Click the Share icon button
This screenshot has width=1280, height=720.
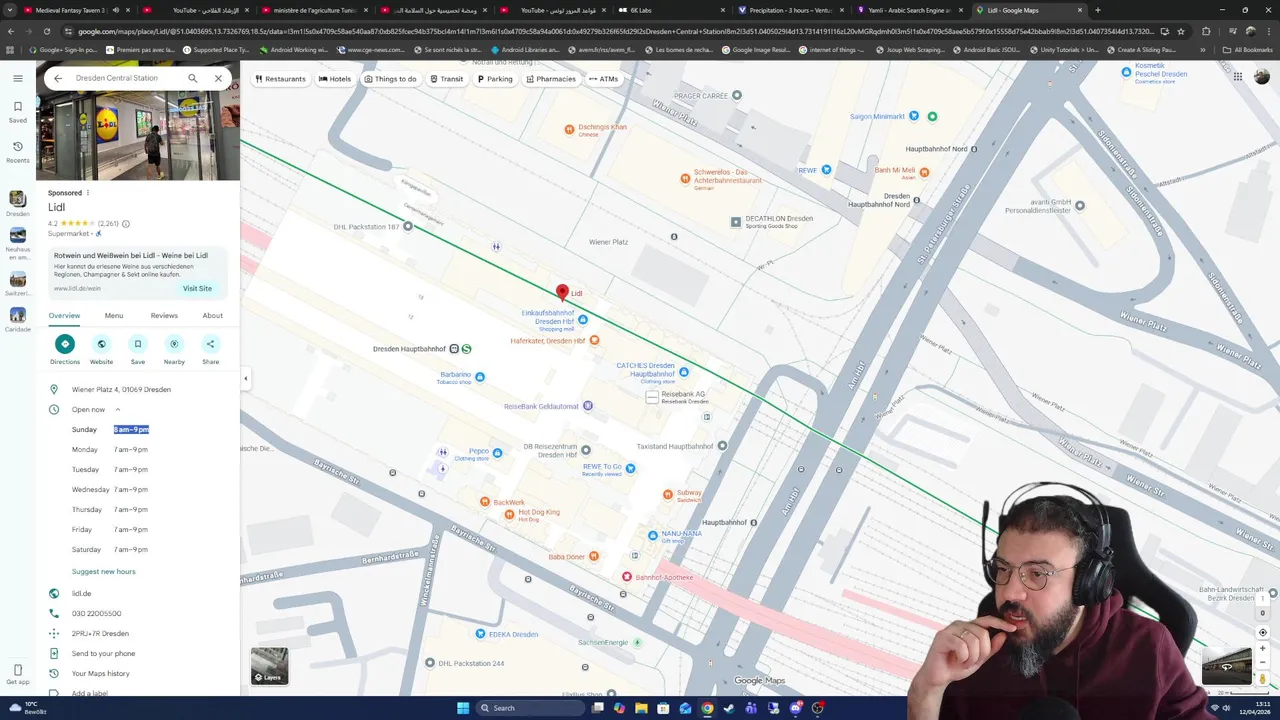coord(210,344)
